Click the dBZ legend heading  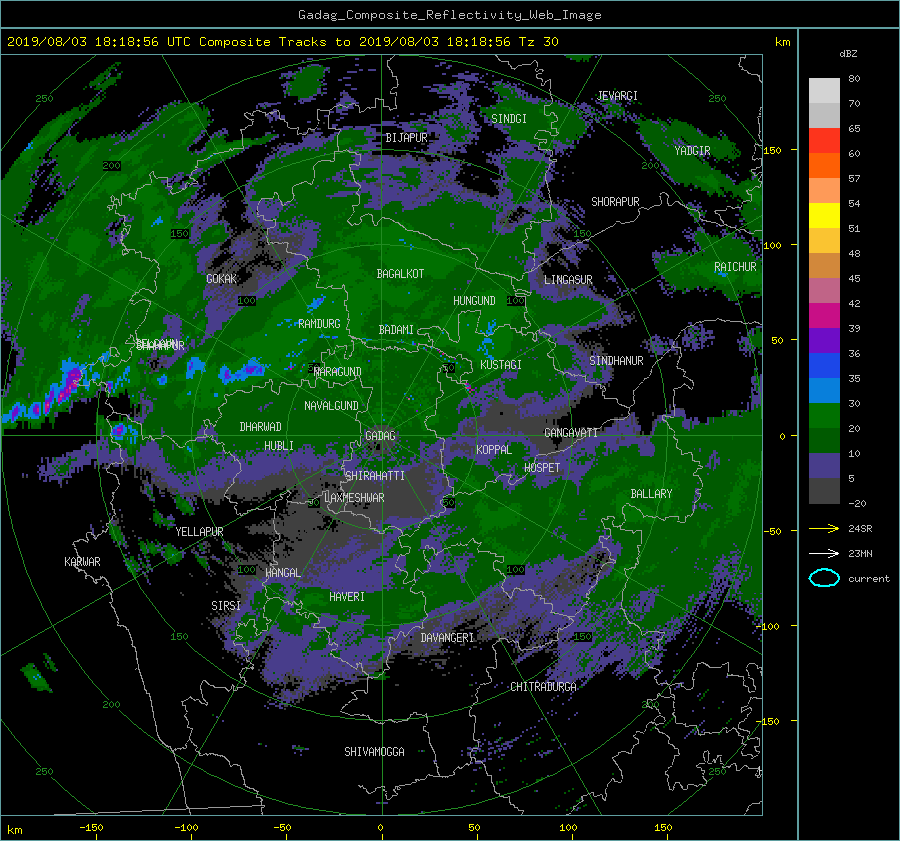click(848, 54)
